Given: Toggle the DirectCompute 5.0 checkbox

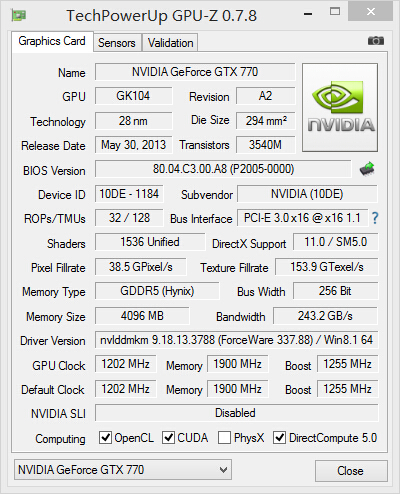Looking at the screenshot, I should pos(279,437).
